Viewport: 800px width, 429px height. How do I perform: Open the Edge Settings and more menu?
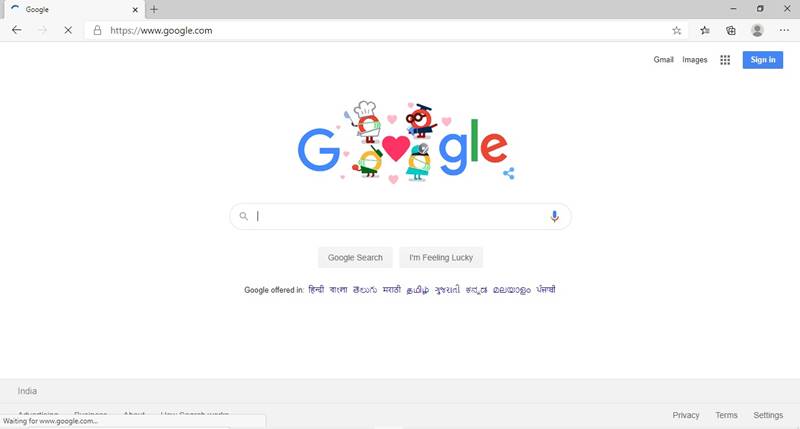click(x=784, y=31)
